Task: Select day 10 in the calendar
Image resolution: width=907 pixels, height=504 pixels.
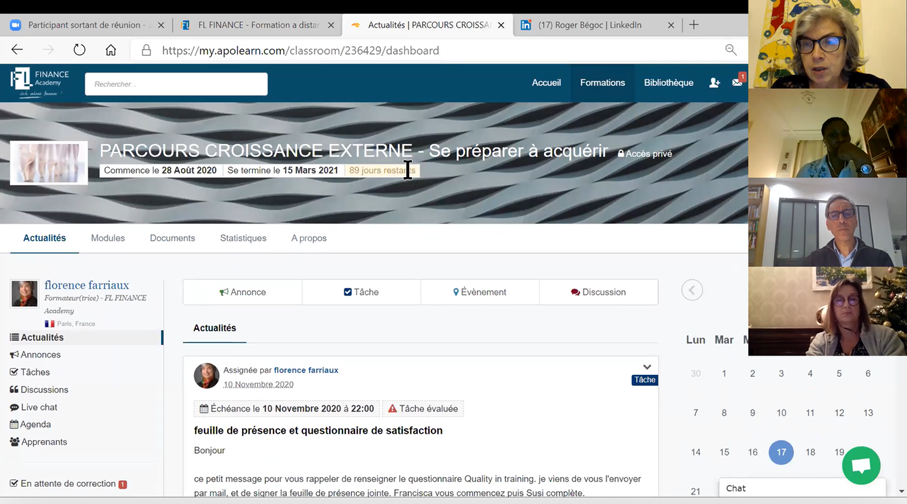Action: [x=781, y=413]
